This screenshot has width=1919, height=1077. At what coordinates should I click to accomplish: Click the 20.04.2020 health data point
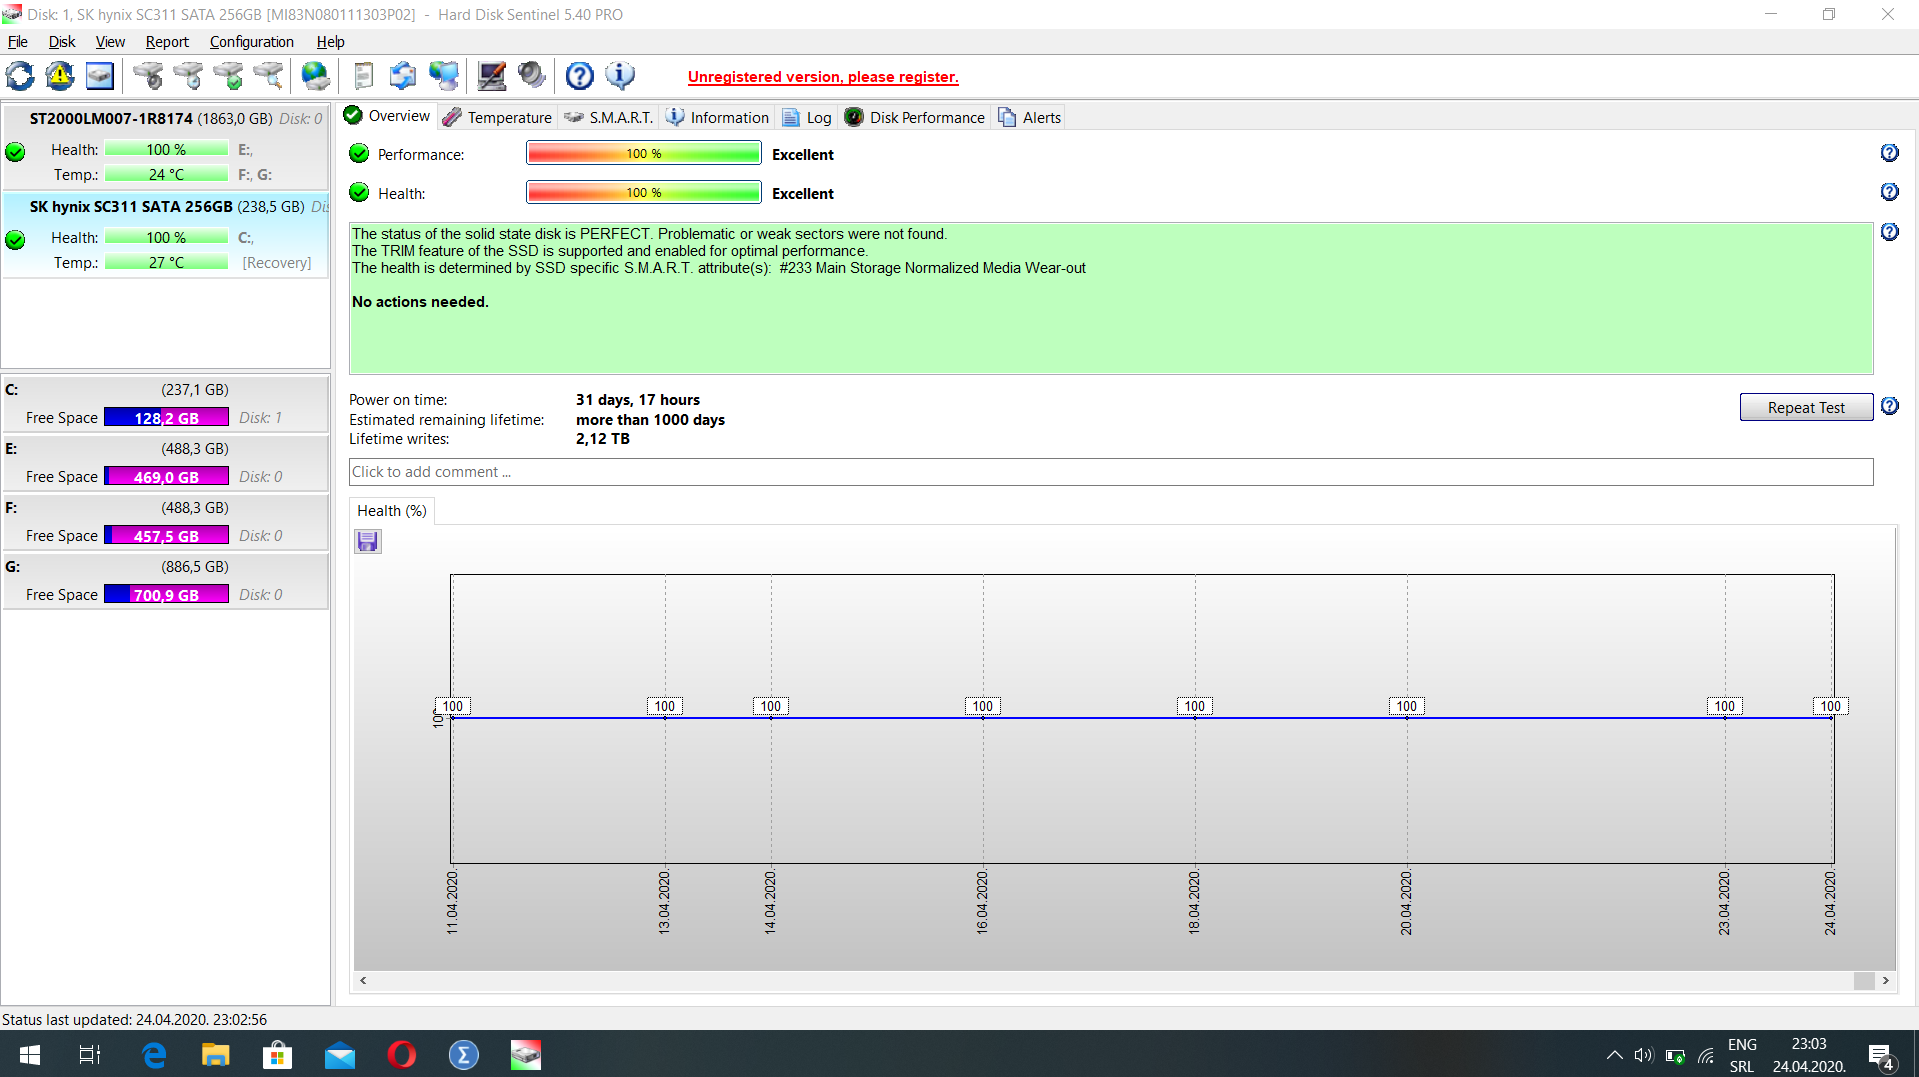pyautogui.click(x=1407, y=717)
